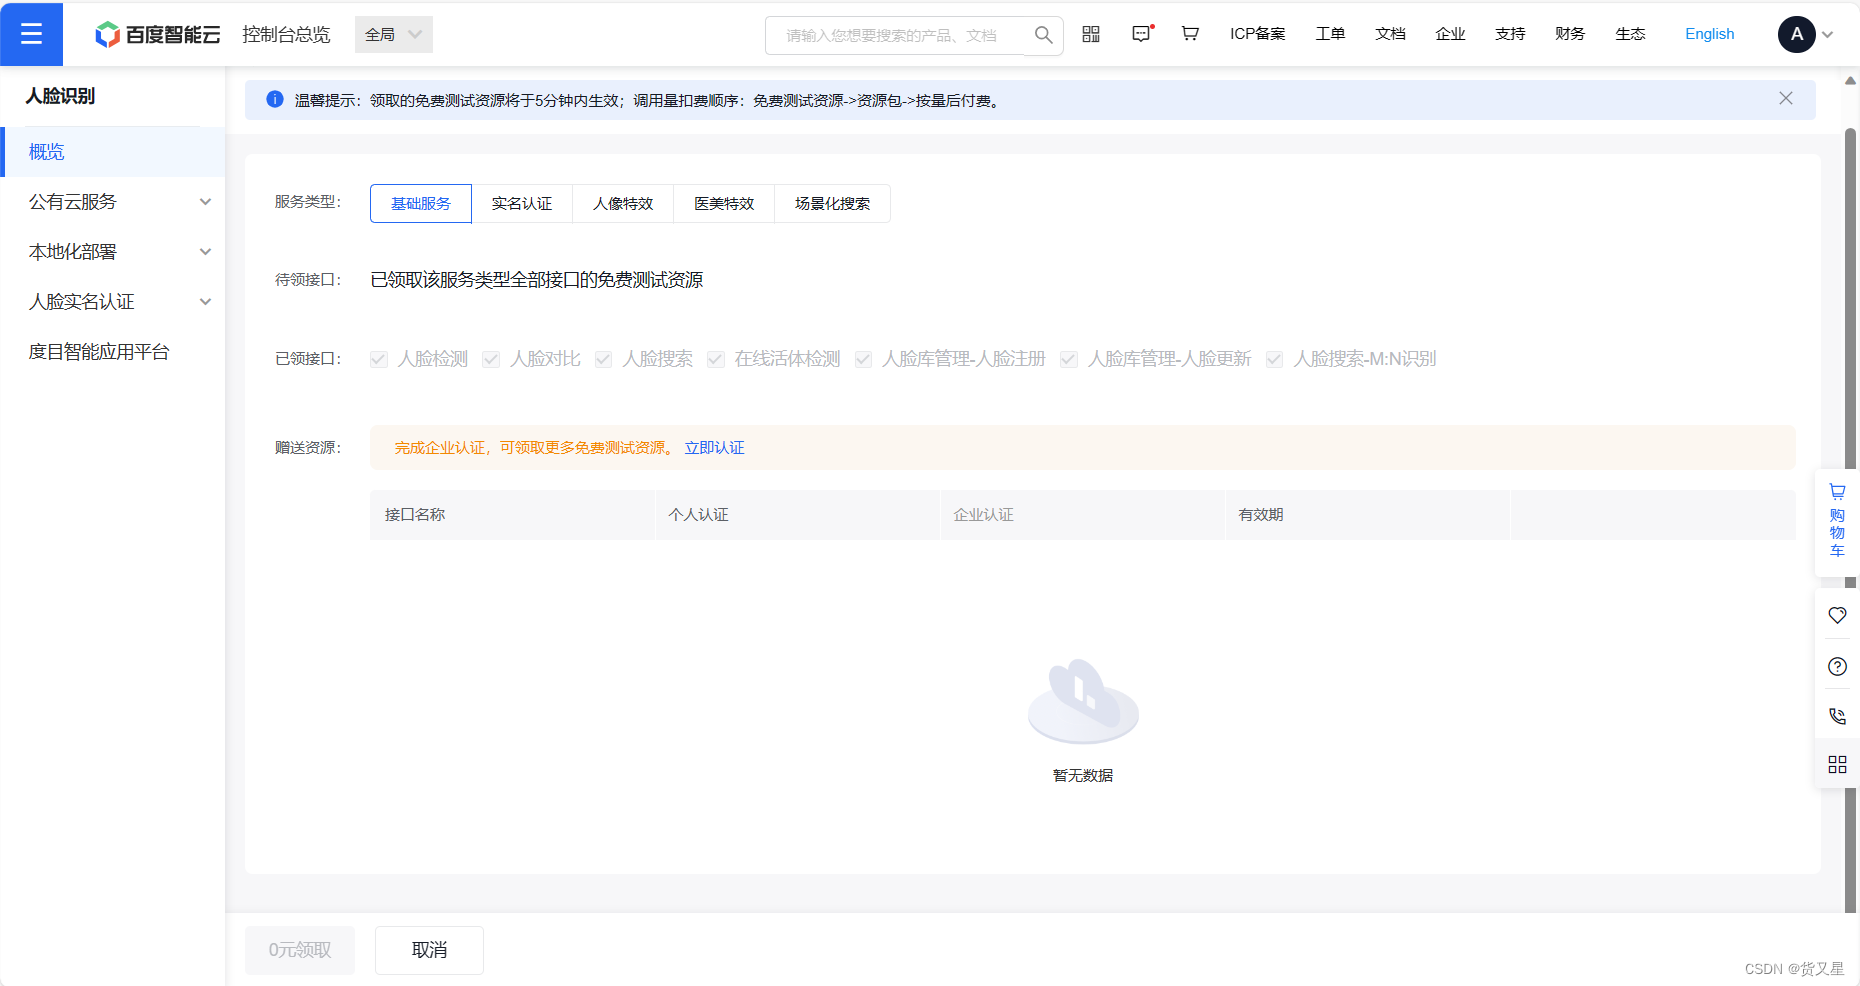Open the 支持 header menu
The image size is (1860, 986).
(1510, 34)
